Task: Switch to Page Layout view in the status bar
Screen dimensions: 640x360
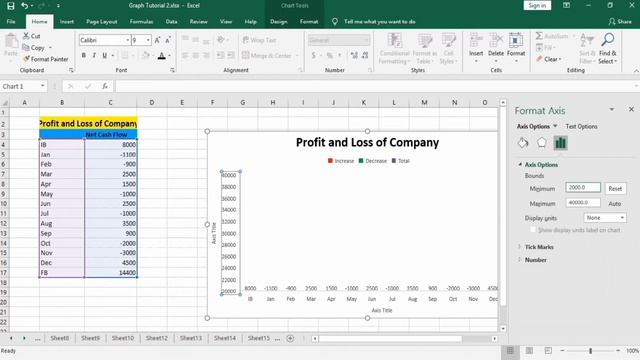Action: pyautogui.click(x=529, y=351)
